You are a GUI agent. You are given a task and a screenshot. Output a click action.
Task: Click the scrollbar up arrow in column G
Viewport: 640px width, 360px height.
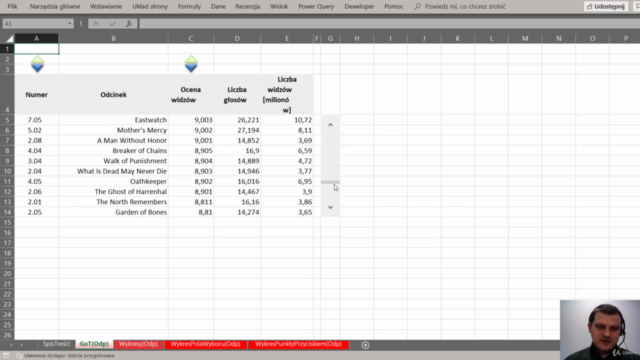[330, 125]
